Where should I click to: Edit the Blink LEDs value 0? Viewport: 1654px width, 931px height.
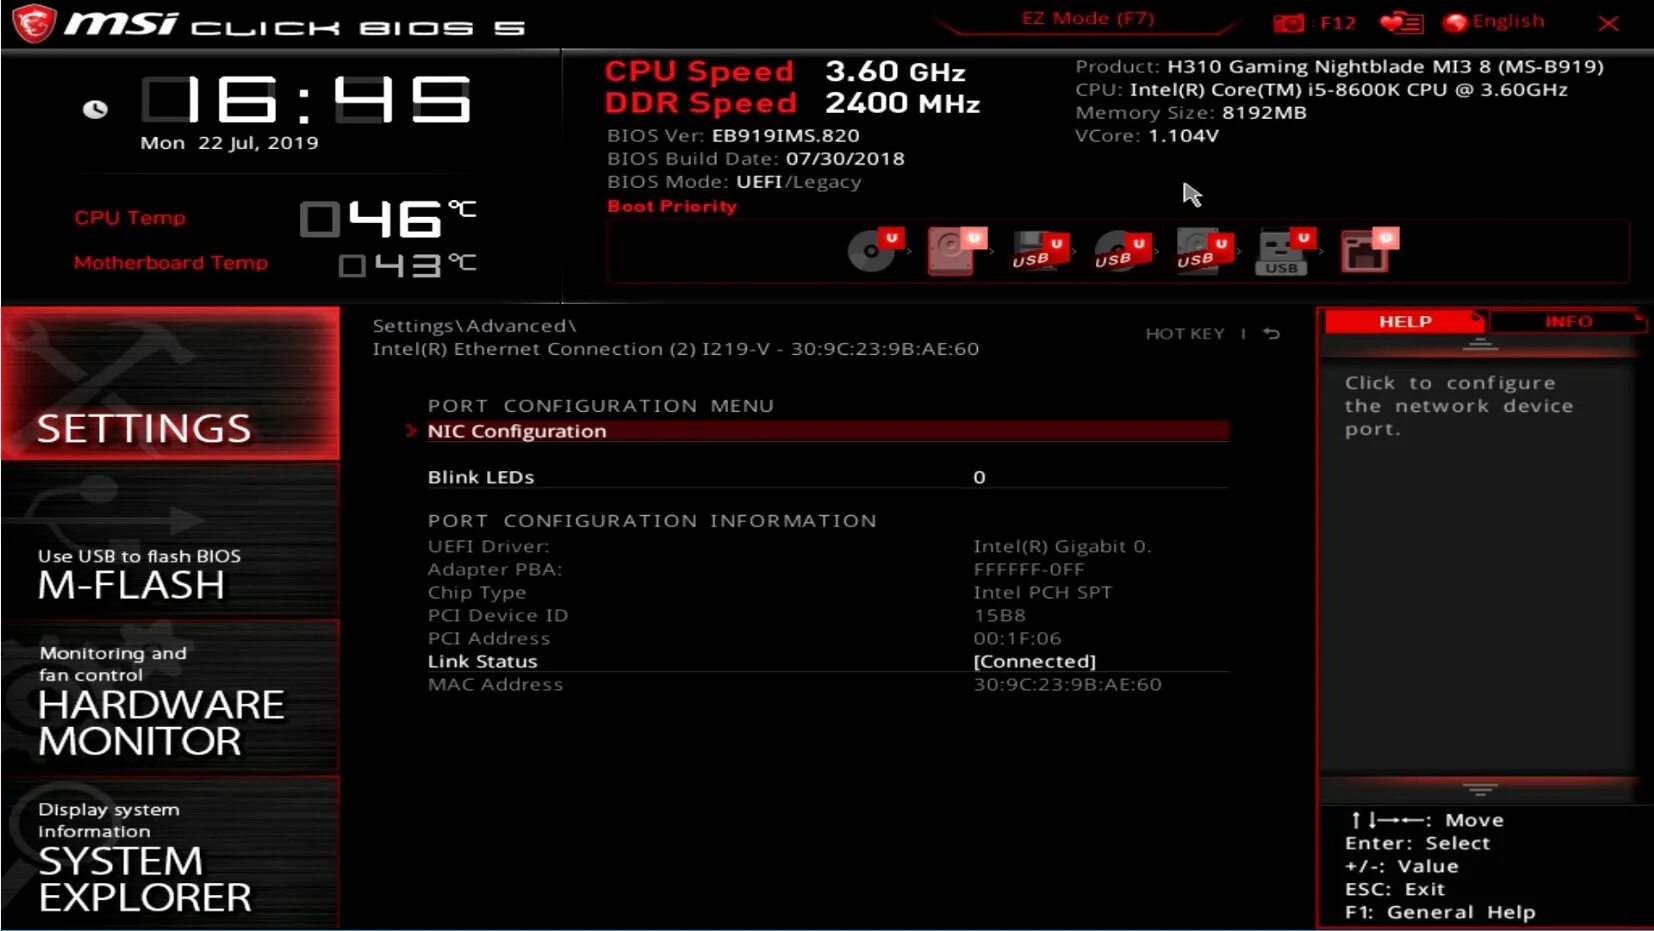[979, 477]
